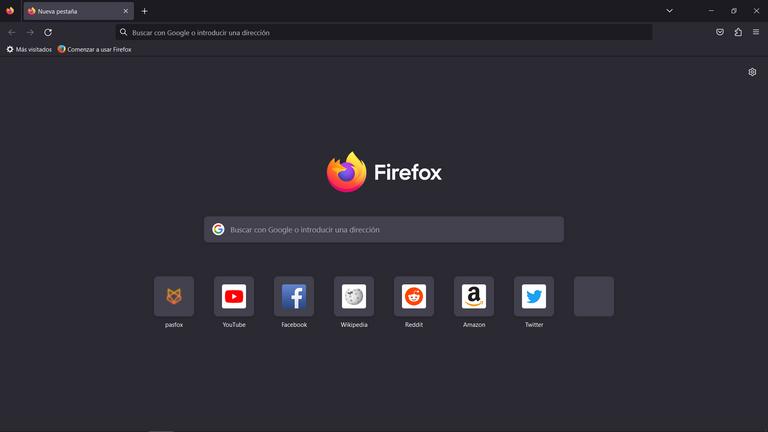This screenshot has height=432, width=768.
Task: Open the Firefox hamburger menu
Action: (x=756, y=32)
